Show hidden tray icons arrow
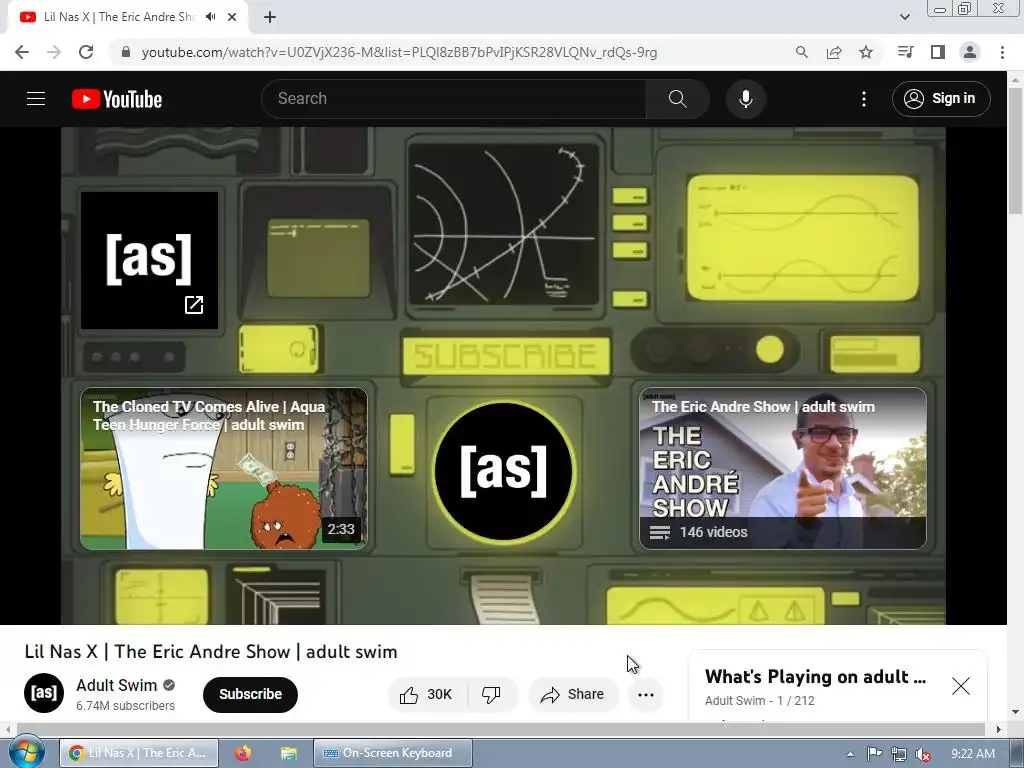Image resolution: width=1024 pixels, height=768 pixels. (x=850, y=754)
